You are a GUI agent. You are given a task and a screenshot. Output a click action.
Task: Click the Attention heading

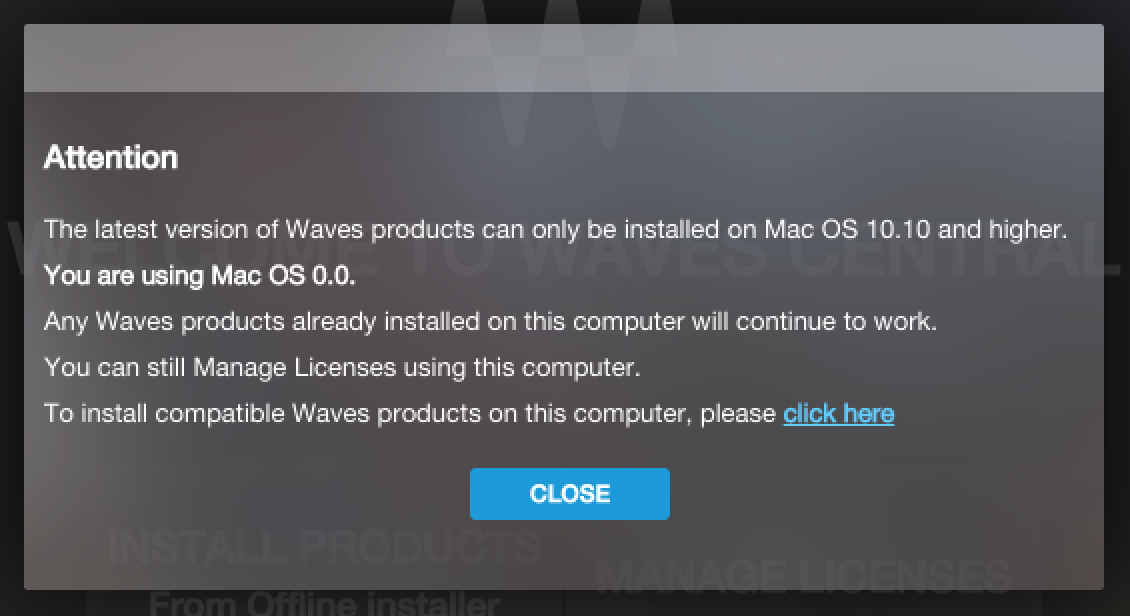tap(111, 157)
